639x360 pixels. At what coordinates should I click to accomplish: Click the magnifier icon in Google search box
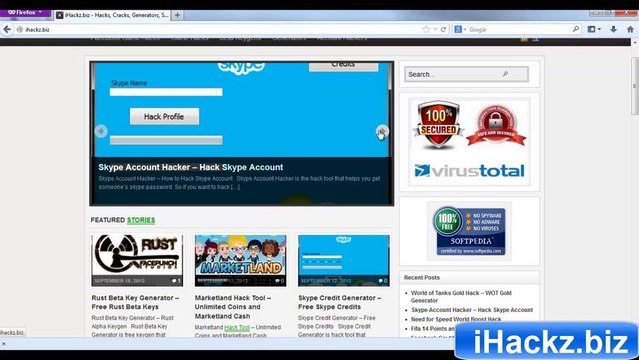tap(575, 29)
